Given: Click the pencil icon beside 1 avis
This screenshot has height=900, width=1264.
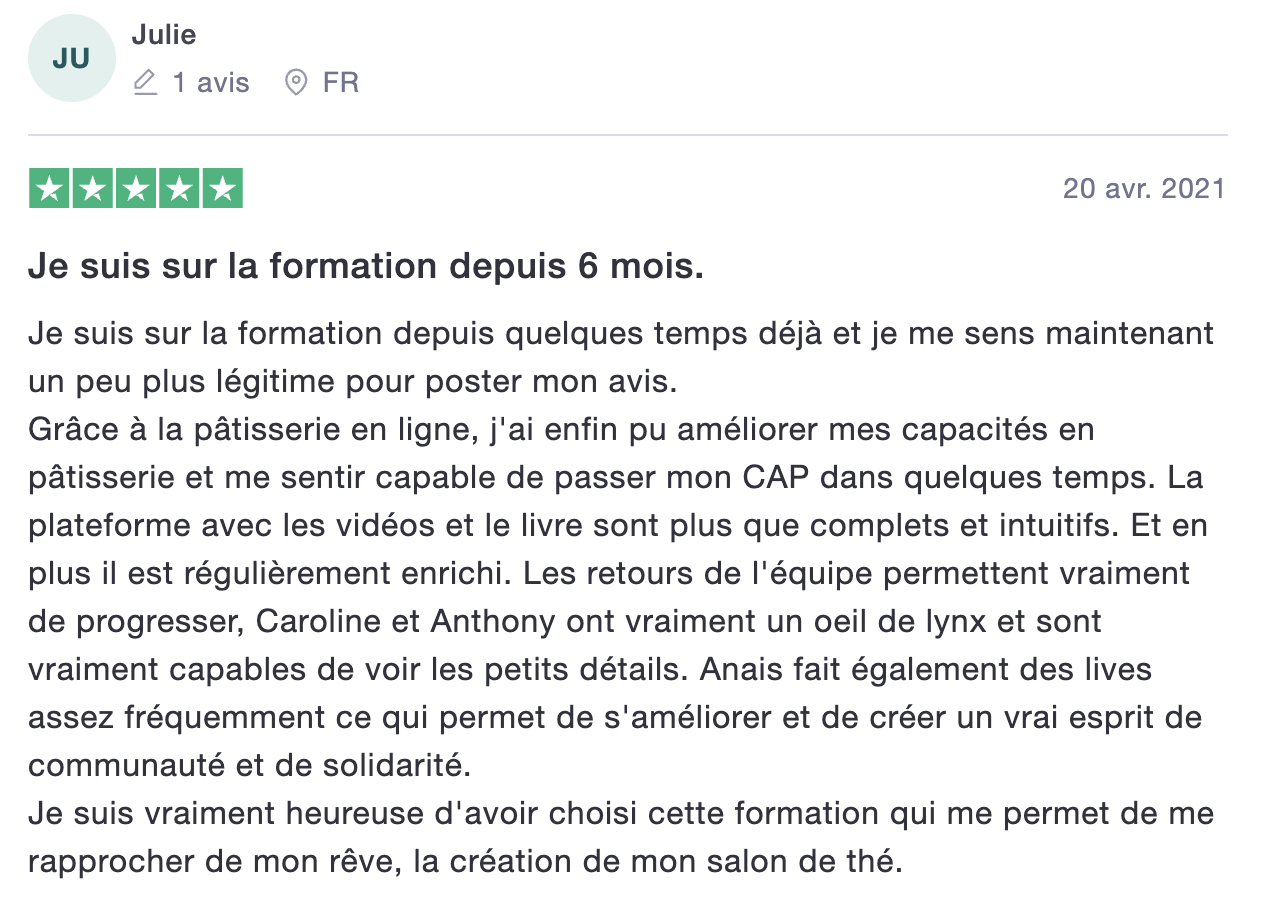Looking at the screenshot, I should click(x=146, y=82).
